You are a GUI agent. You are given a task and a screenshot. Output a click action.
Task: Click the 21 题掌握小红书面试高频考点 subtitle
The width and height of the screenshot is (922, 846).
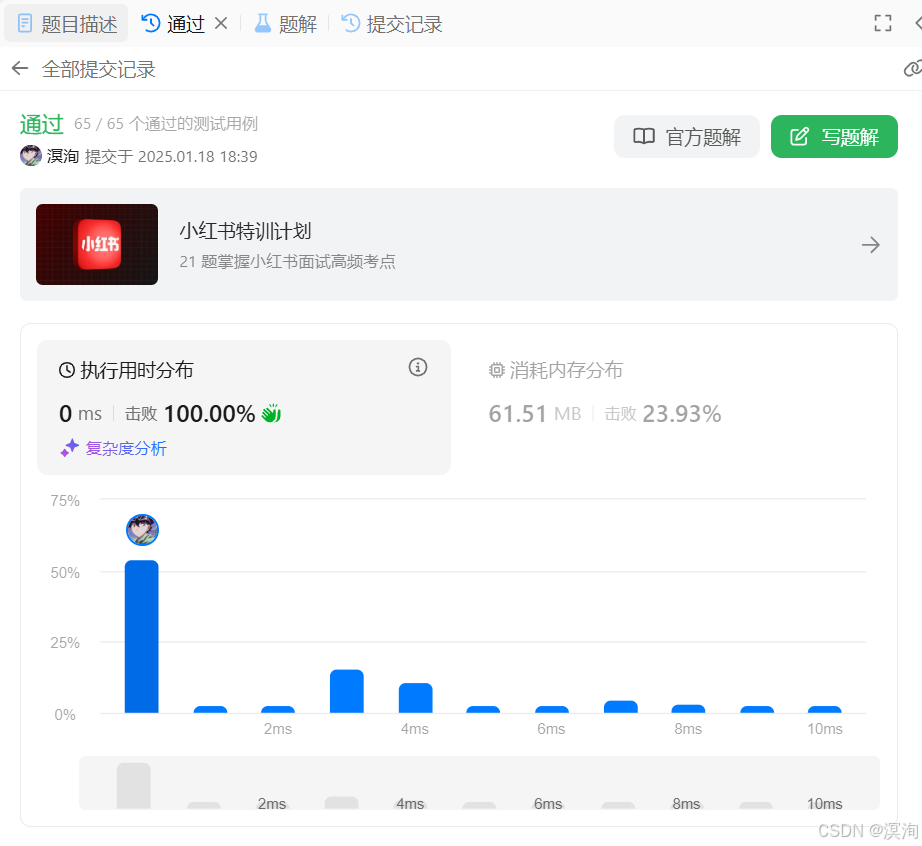click(288, 262)
